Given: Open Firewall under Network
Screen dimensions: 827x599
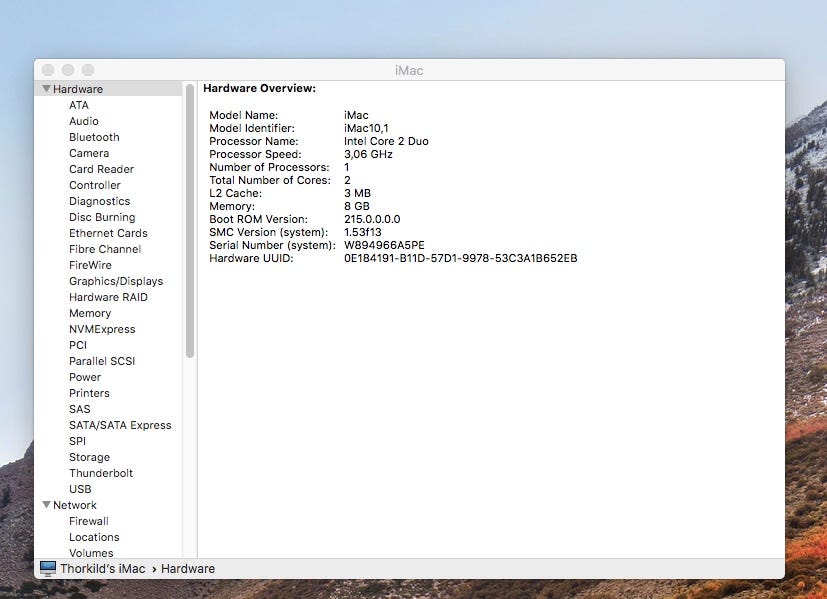Looking at the screenshot, I should click(89, 521).
